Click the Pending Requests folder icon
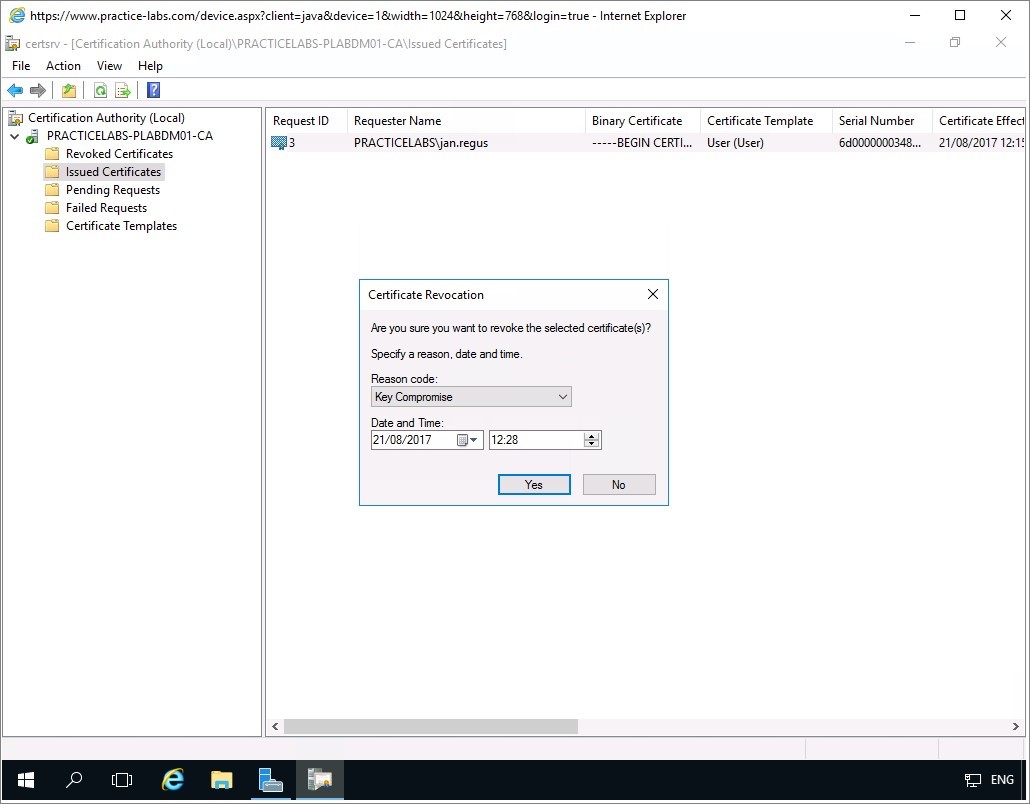Screen dimensions: 1030x804 (x=52, y=190)
